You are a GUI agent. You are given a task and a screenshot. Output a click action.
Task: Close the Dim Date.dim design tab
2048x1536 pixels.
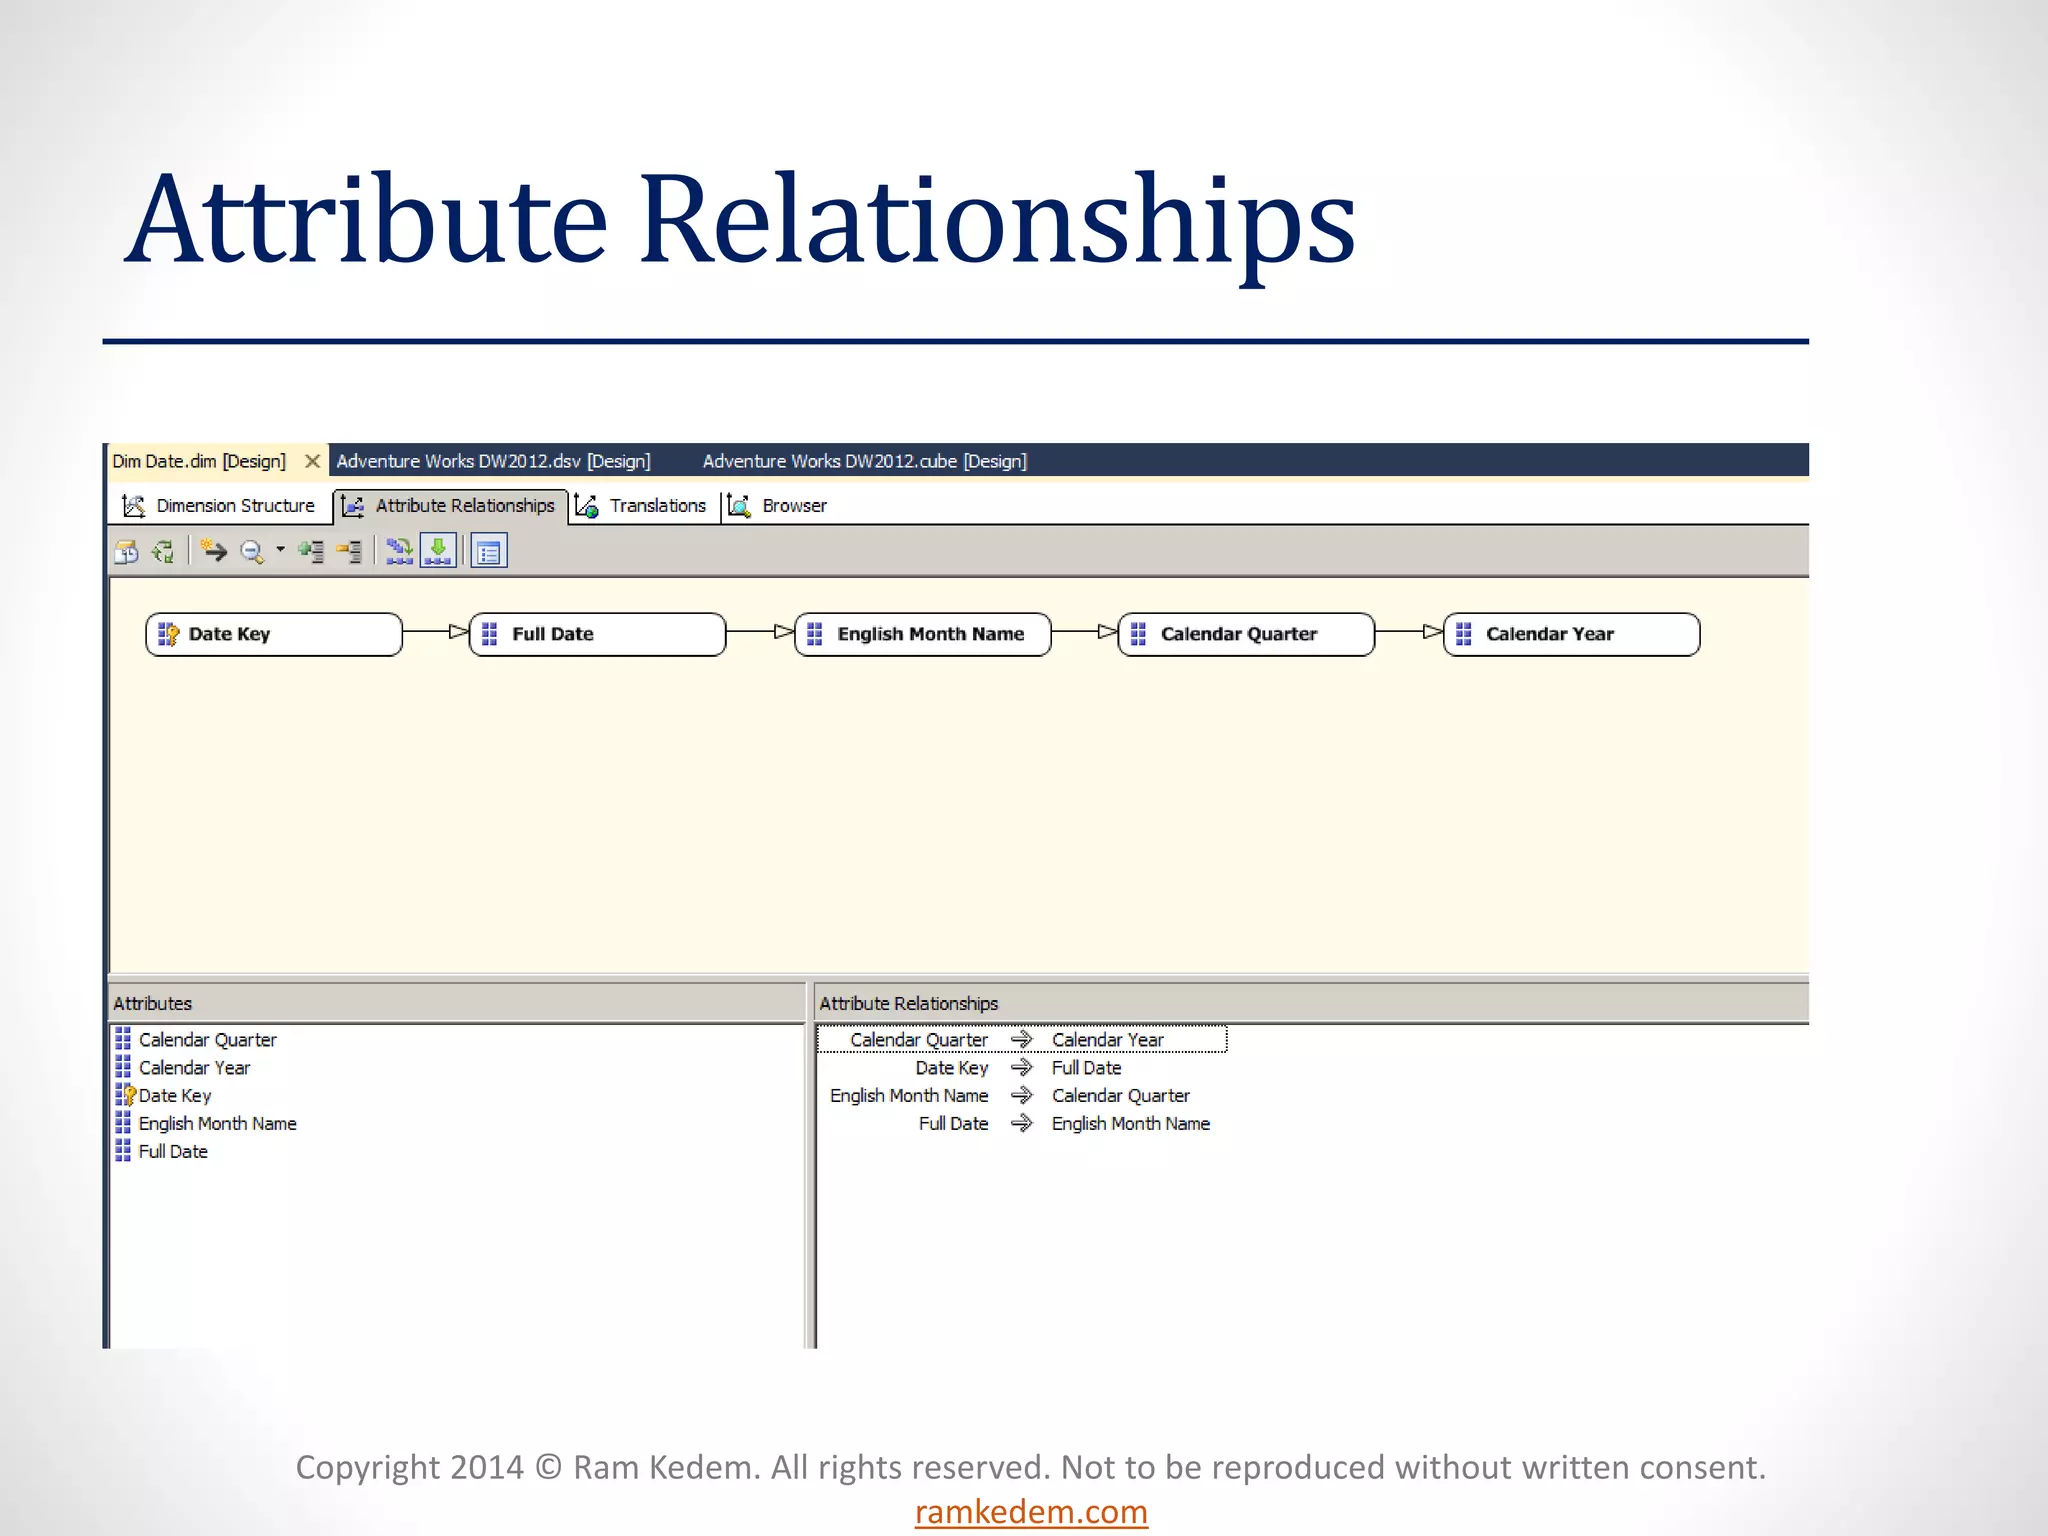(x=312, y=461)
